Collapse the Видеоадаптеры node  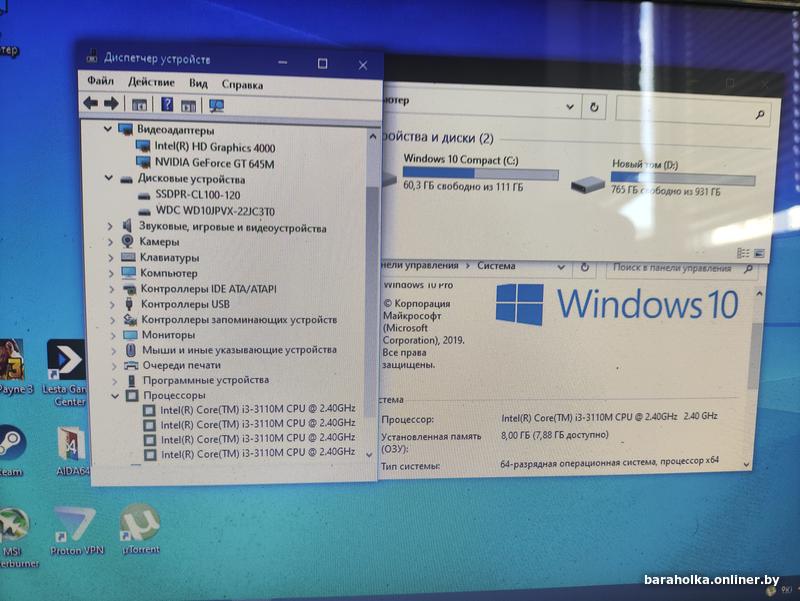point(108,129)
